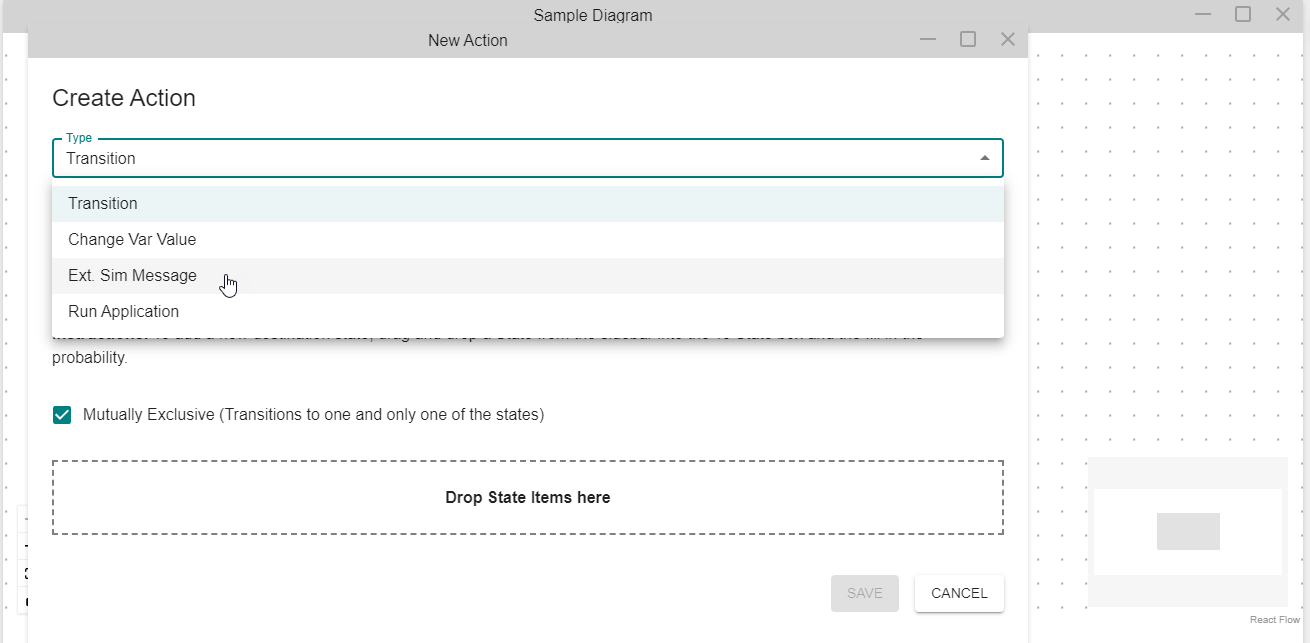This screenshot has height=643, width=1310.
Task: Click the React Flow minimap in Sample Diagram
Action: point(1188,532)
